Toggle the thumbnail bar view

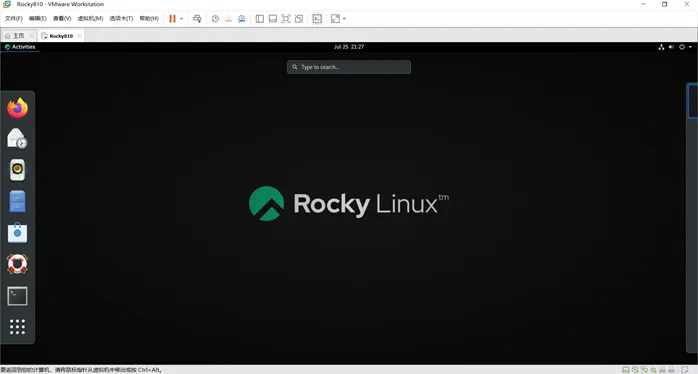(x=273, y=19)
